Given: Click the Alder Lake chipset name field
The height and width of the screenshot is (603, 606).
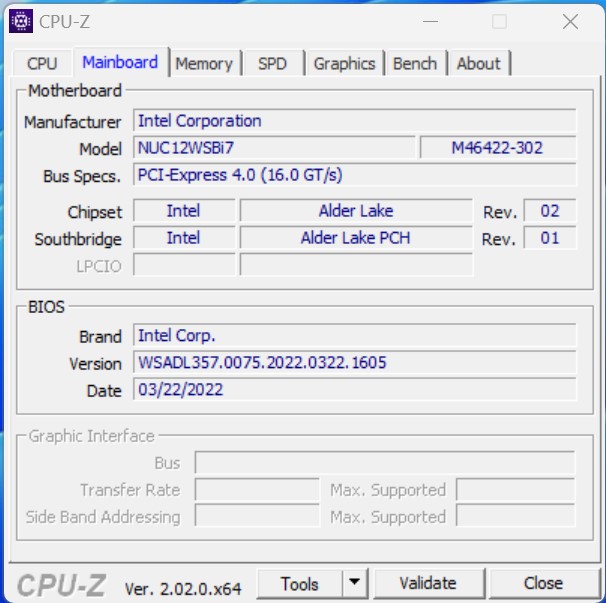Looking at the screenshot, I should [x=356, y=211].
